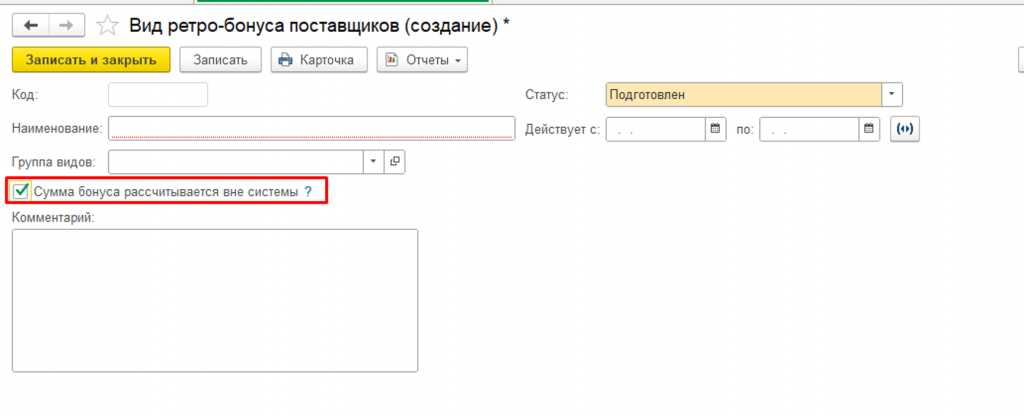
Task: Click the yellow Записать и закрыть button
Action: (x=91, y=60)
